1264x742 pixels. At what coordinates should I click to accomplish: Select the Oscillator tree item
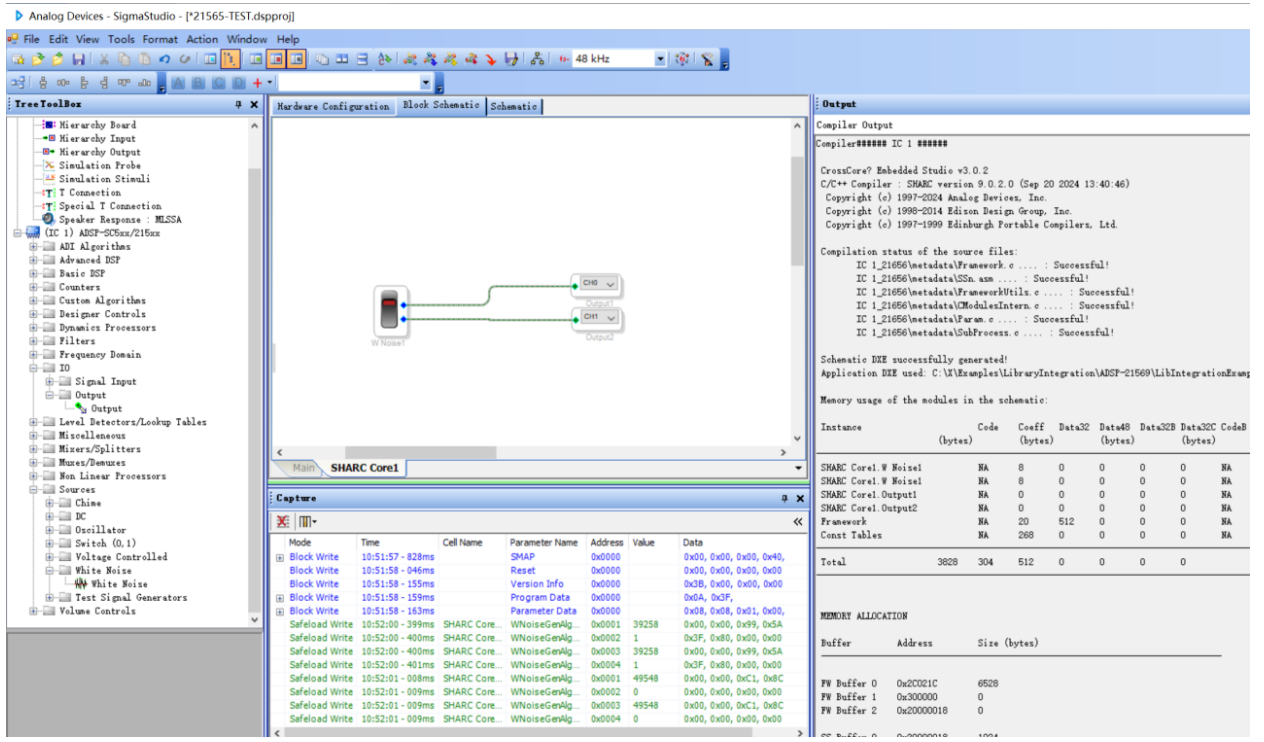[x=101, y=530]
